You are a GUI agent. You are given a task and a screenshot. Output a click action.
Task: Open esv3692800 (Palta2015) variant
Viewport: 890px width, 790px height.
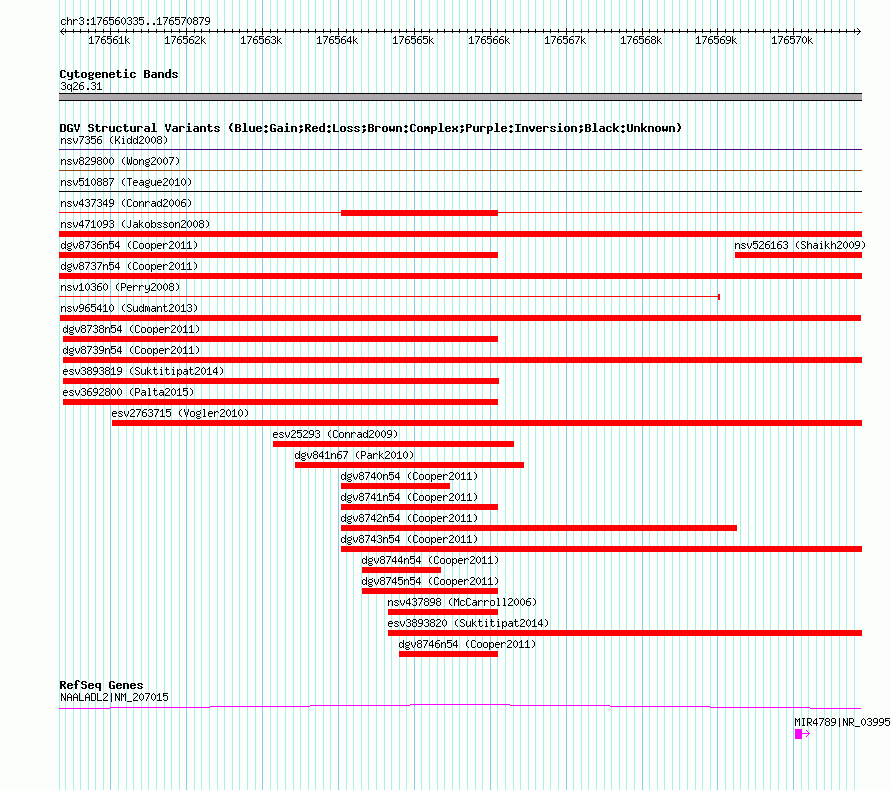tap(128, 392)
